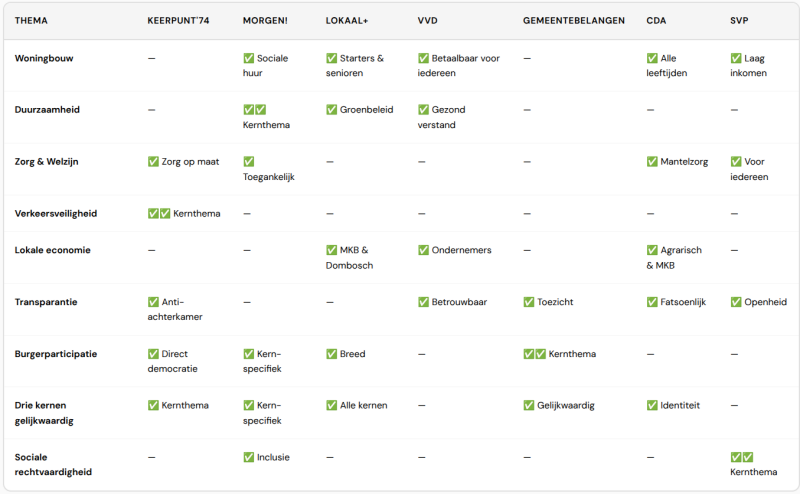Click the checkmark before "Ondernemers"
Image resolution: width=800 pixels, height=494 pixels.
point(424,250)
